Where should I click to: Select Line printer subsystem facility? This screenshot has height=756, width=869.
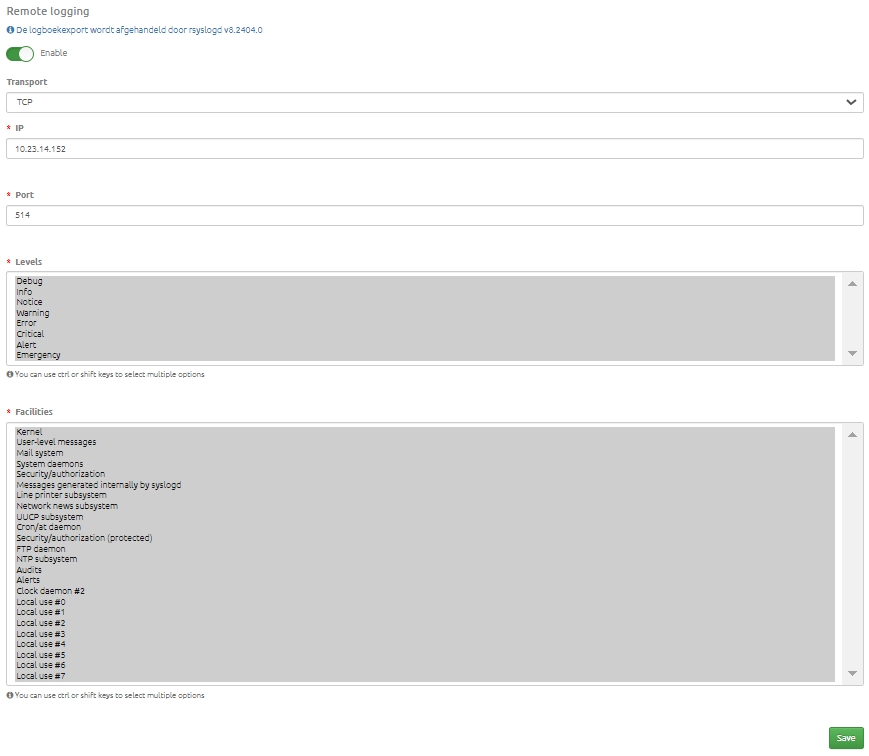coord(425,495)
